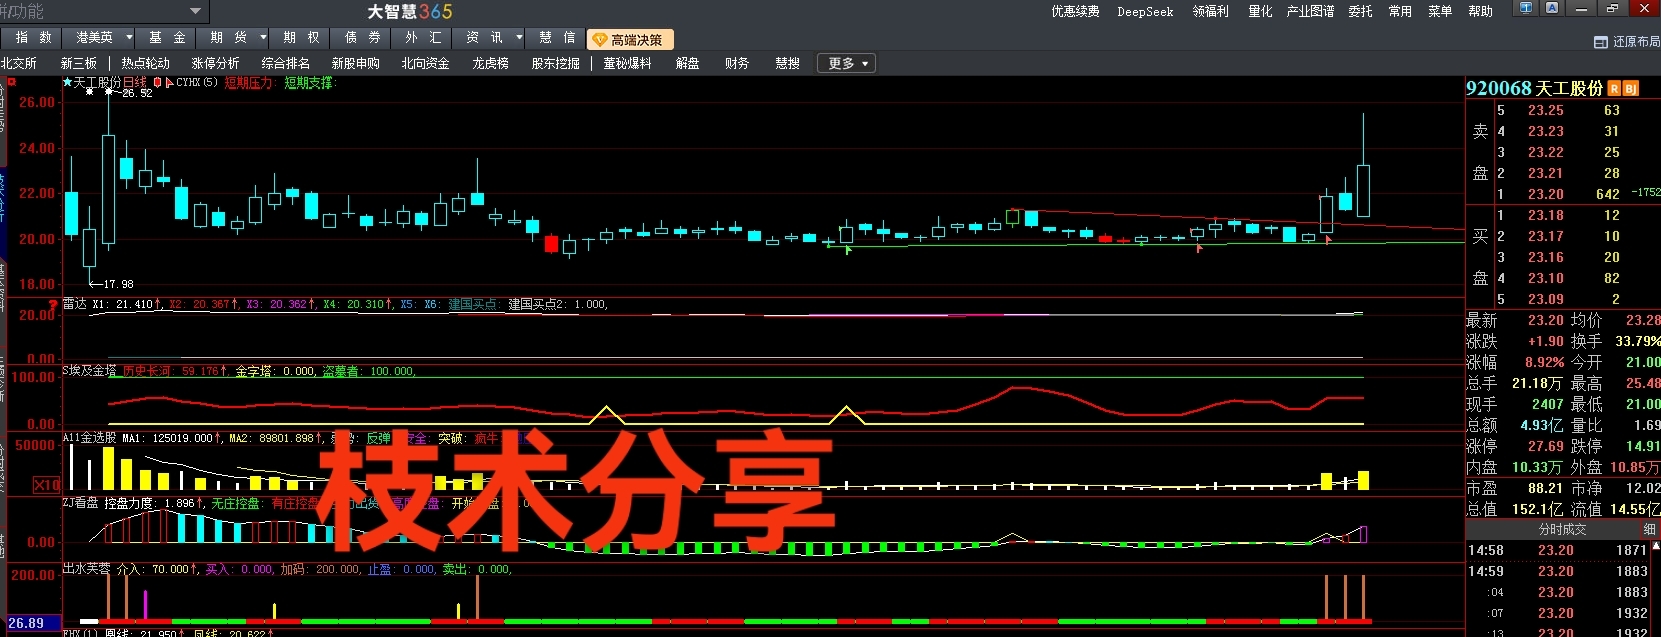Screen dimensions: 1661x637
Task: Open the 更多 dropdown
Action: point(847,63)
